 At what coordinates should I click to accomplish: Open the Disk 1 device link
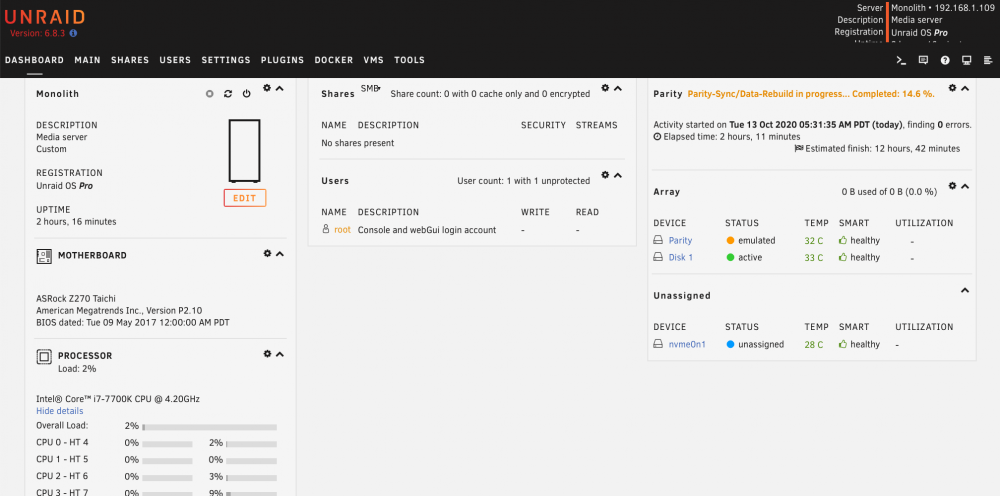(x=681, y=258)
